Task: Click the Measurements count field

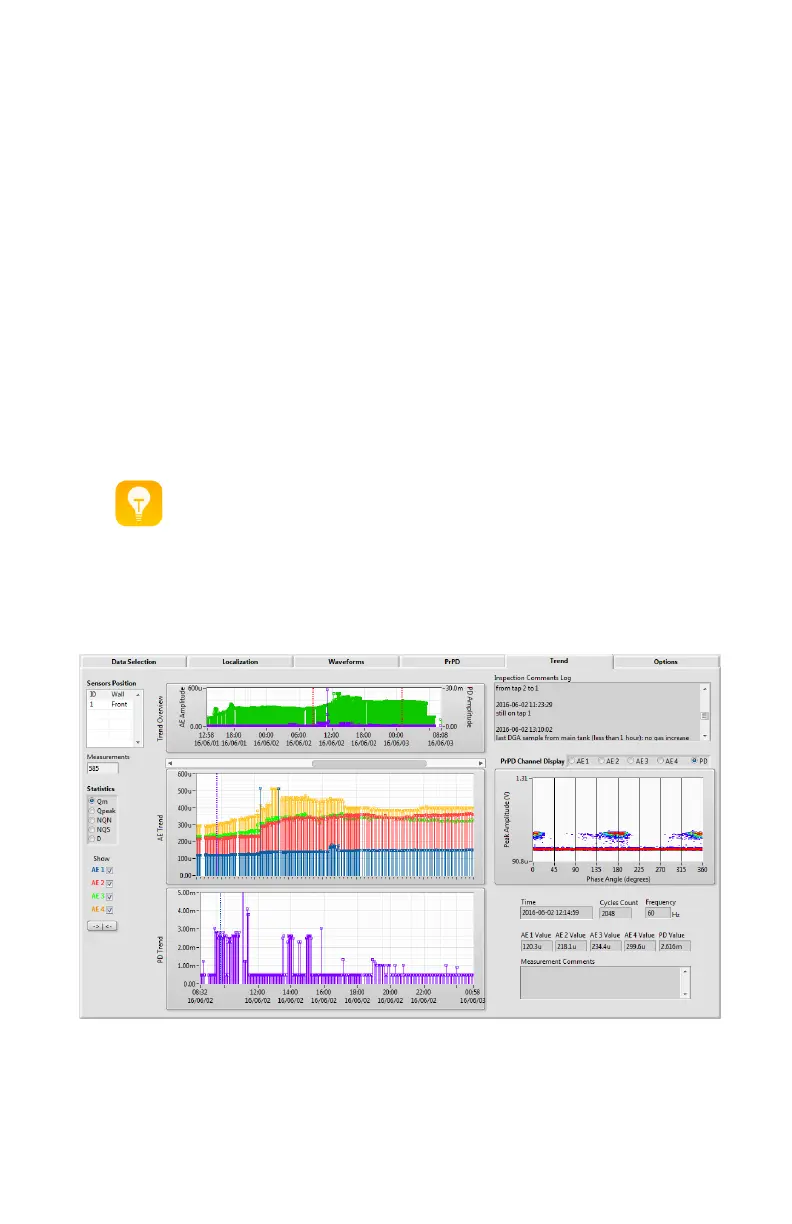Action: point(103,768)
